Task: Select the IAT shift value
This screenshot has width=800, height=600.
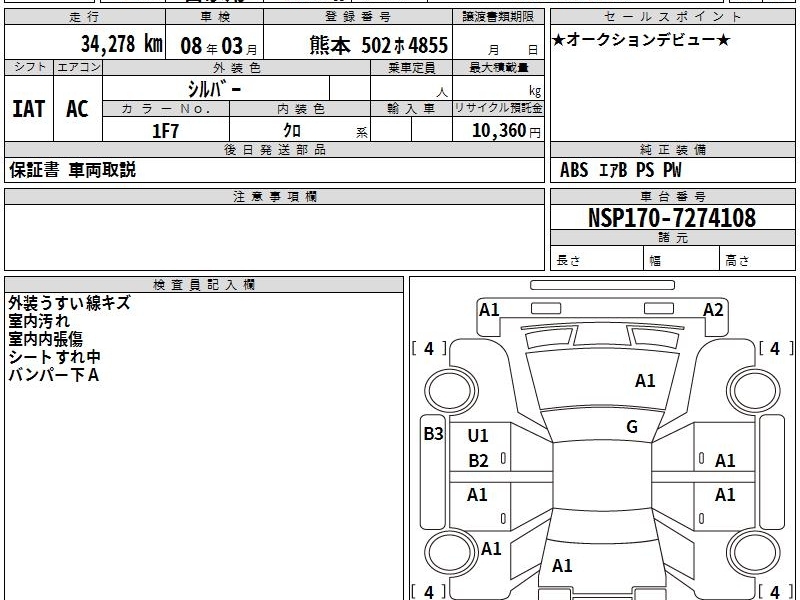Action: coord(29,109)
